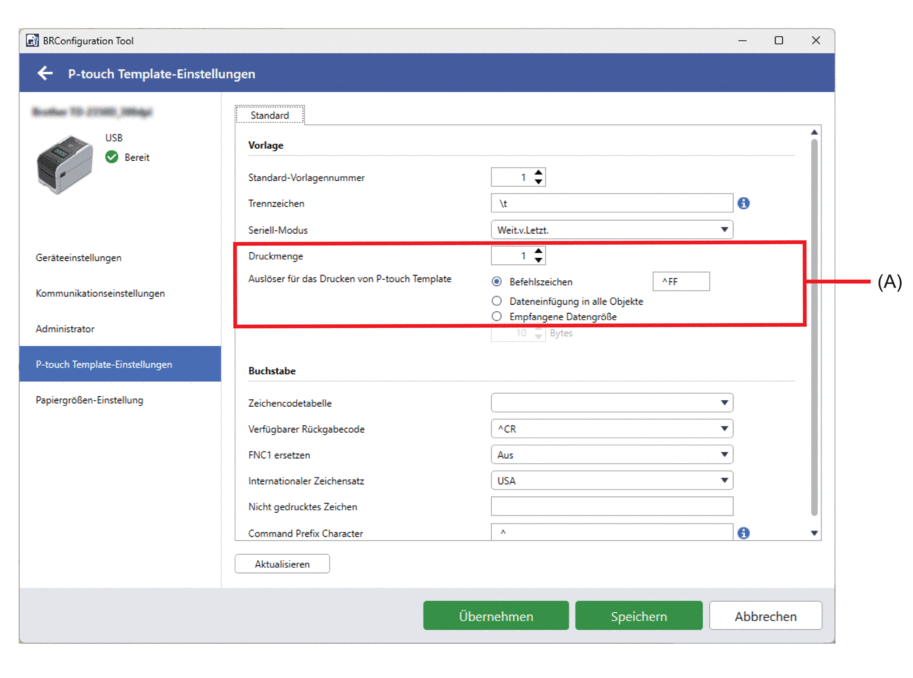The image size is (913, 678).
Task: Click the BRConfiguration Tool title bar icon
Action: [x=32, y=41]
